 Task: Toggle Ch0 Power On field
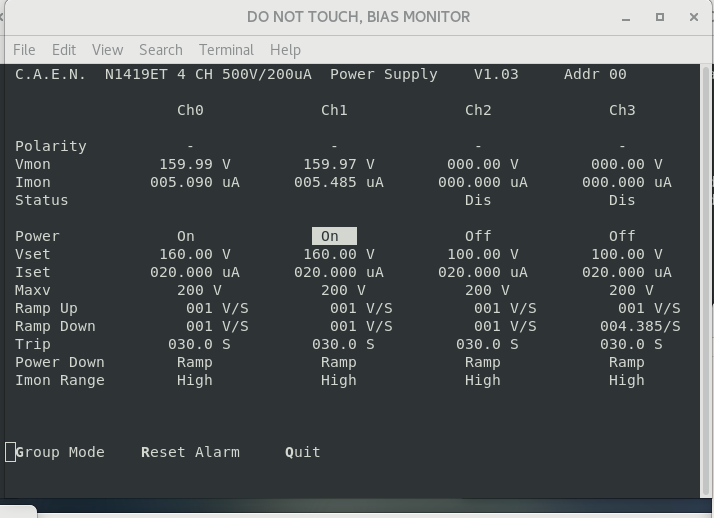pos(186,236)
